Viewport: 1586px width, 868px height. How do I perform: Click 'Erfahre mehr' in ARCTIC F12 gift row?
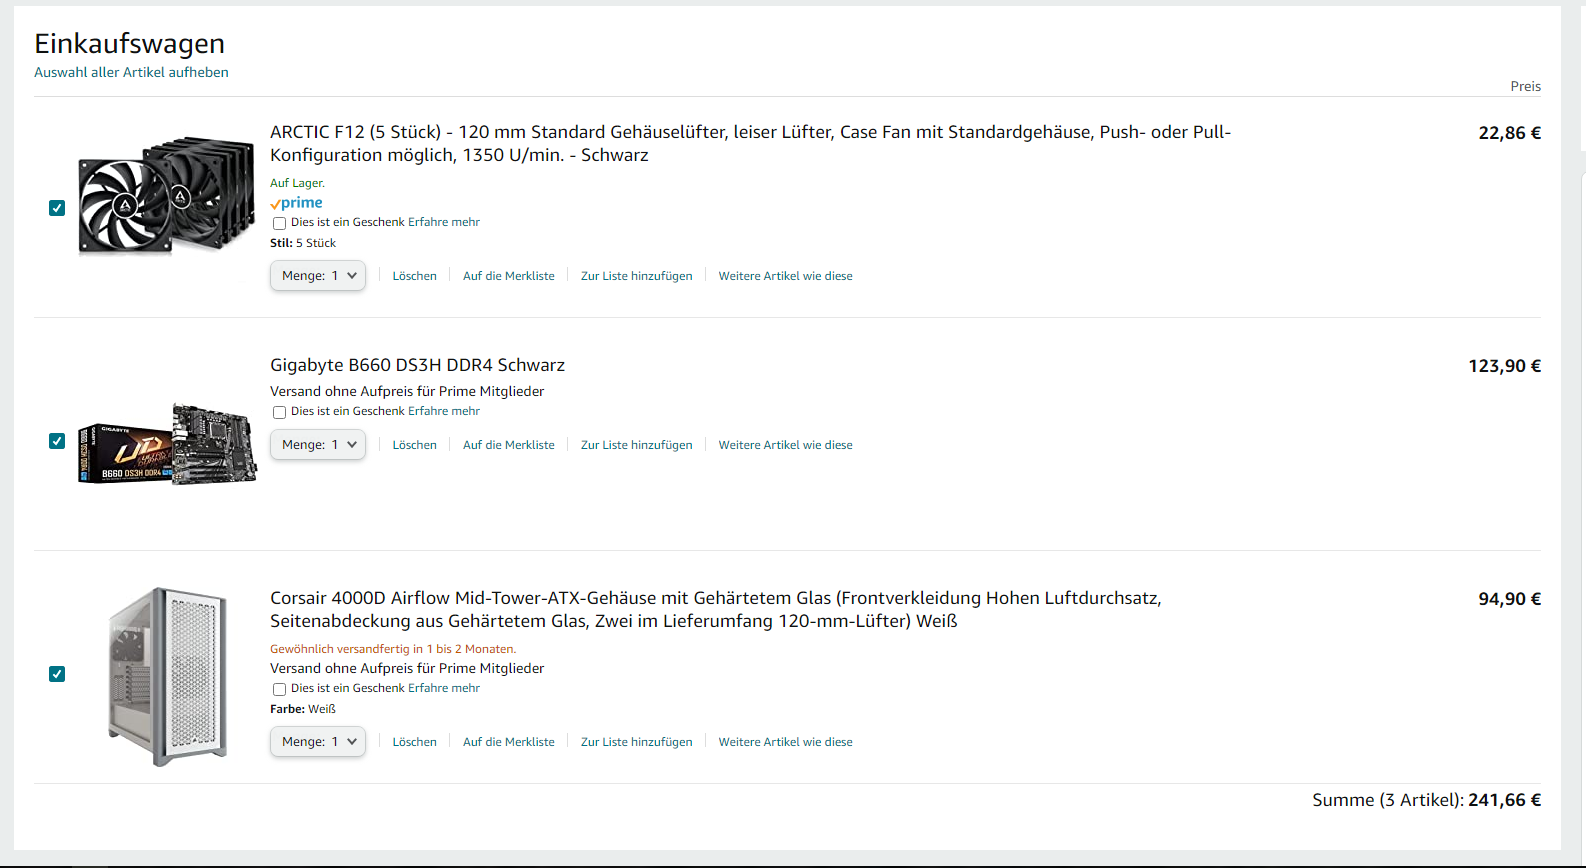[x=444, y=222]
